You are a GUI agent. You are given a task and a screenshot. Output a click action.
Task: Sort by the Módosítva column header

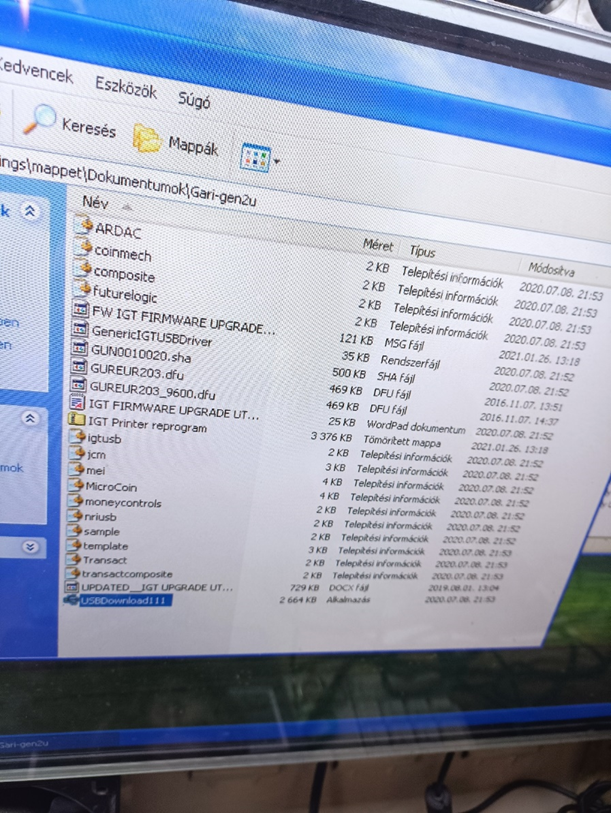tap(551, 269)
